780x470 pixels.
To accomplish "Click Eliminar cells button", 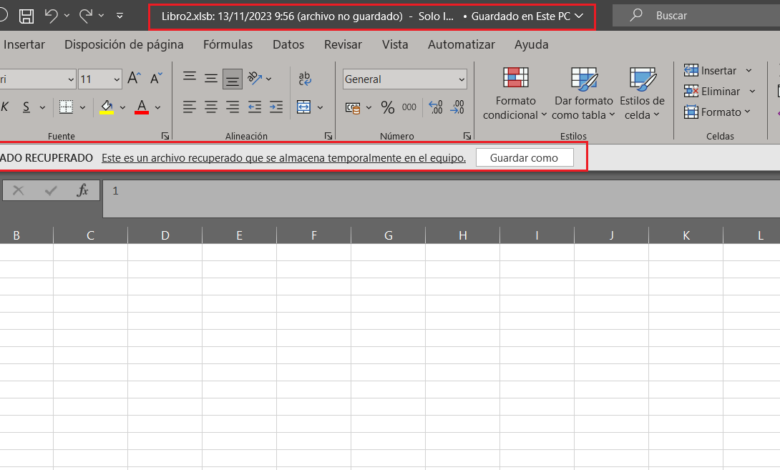I will pos(712,91).
